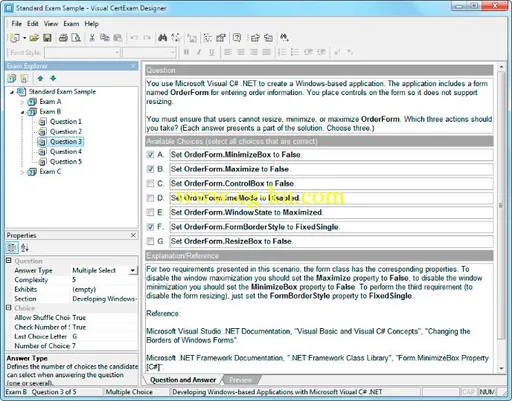Open the Answer Type Multiple Select dropdown

tap(133, 270)
